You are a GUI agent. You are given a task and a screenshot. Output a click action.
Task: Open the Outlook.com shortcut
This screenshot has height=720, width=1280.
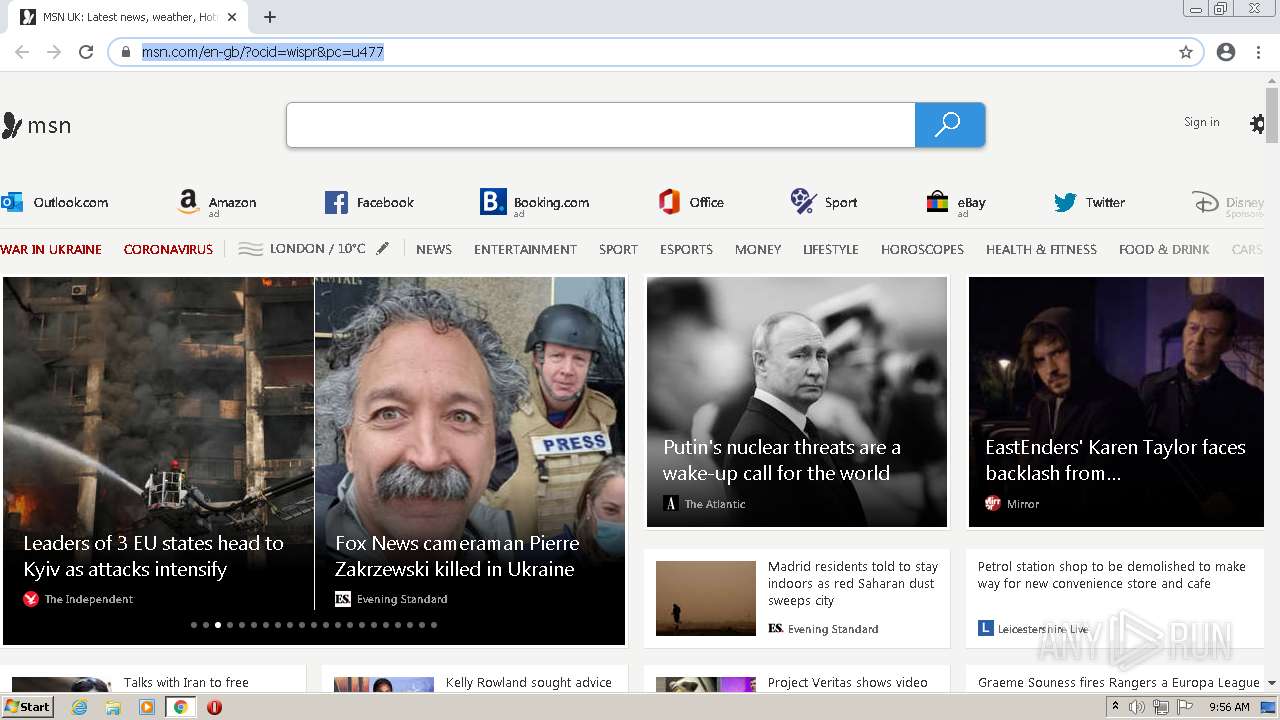[x=55, y=202]
